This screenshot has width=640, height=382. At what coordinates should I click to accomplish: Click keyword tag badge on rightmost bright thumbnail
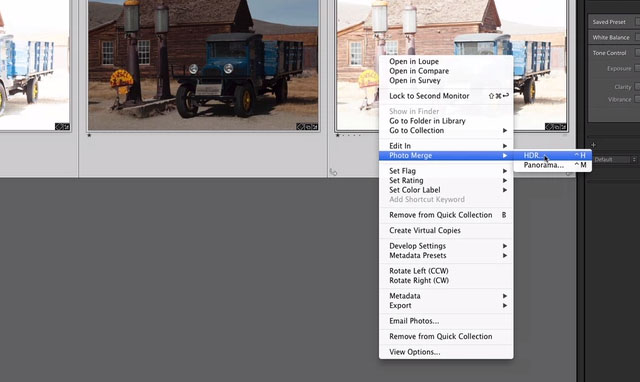549,127
